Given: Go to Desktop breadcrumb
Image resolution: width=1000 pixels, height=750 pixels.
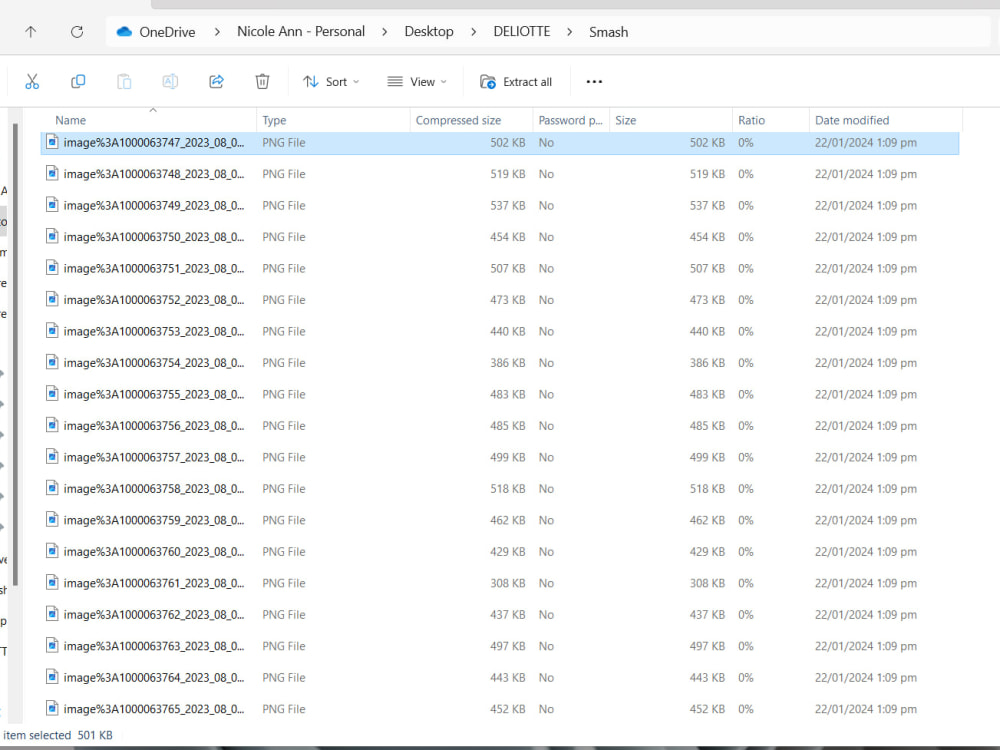Looking at the screenshot, I should pyautogui.click(x=429, y=32).
